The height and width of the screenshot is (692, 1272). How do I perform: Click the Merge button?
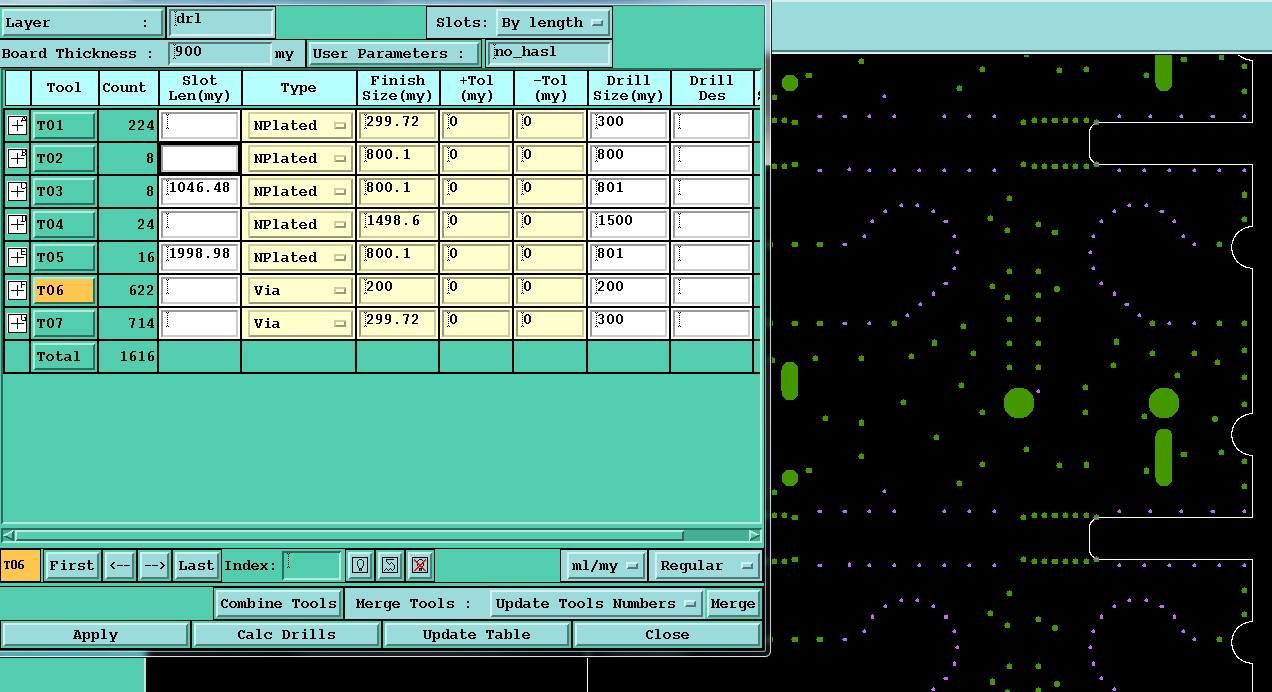(733, 603)
